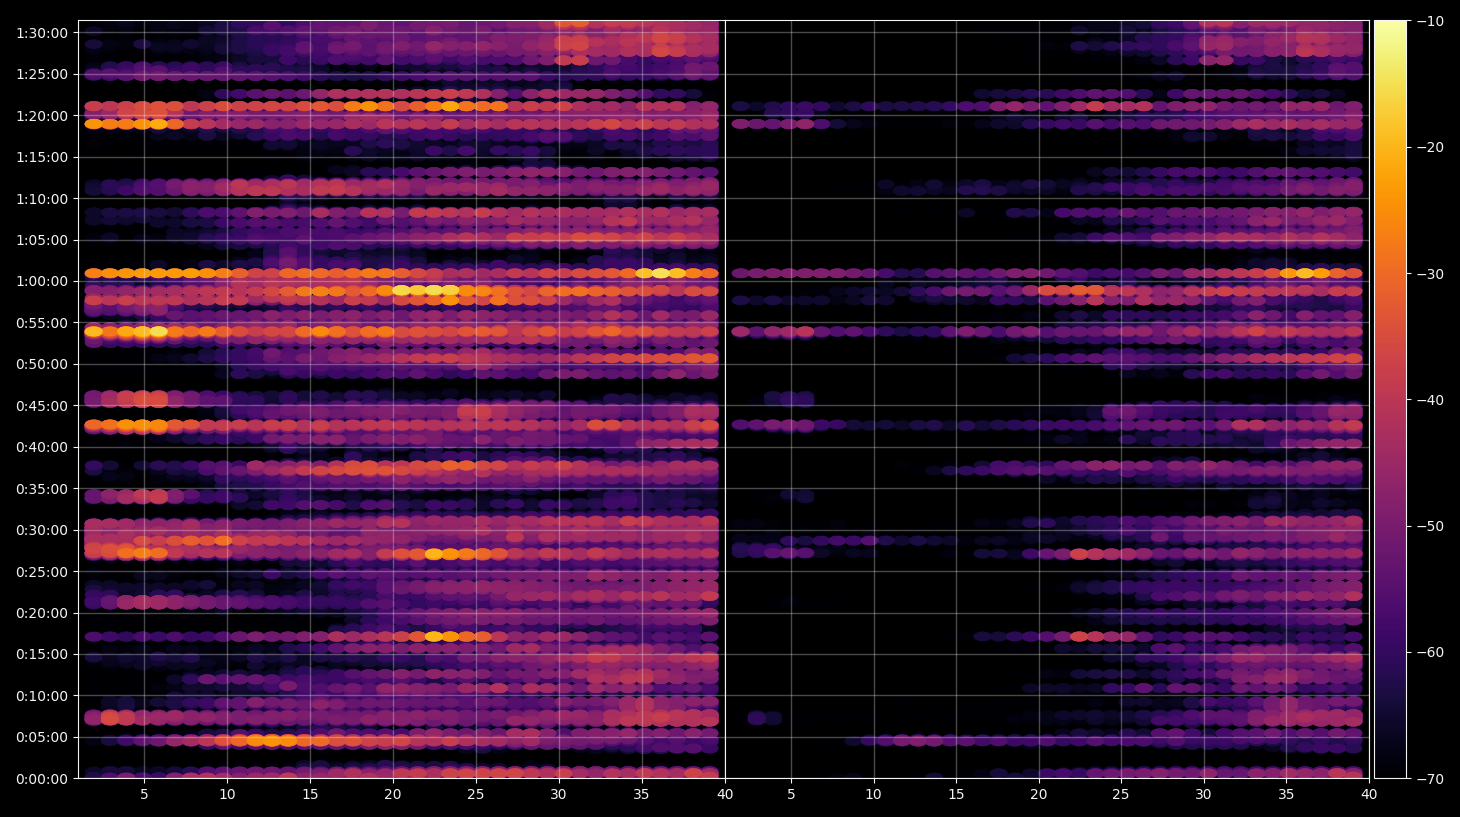Viewport: 1460px width, 817px height.
Task: Select x-axis tick 30 under the right heatmap
Action: (1203, 795)
